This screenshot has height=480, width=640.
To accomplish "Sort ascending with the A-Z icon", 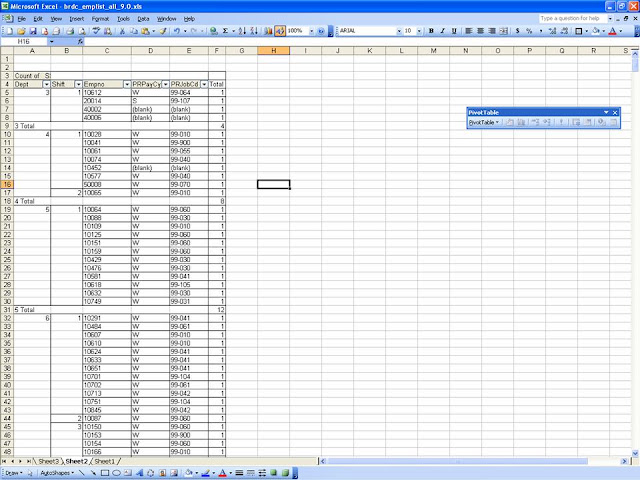I will (242, 31).
